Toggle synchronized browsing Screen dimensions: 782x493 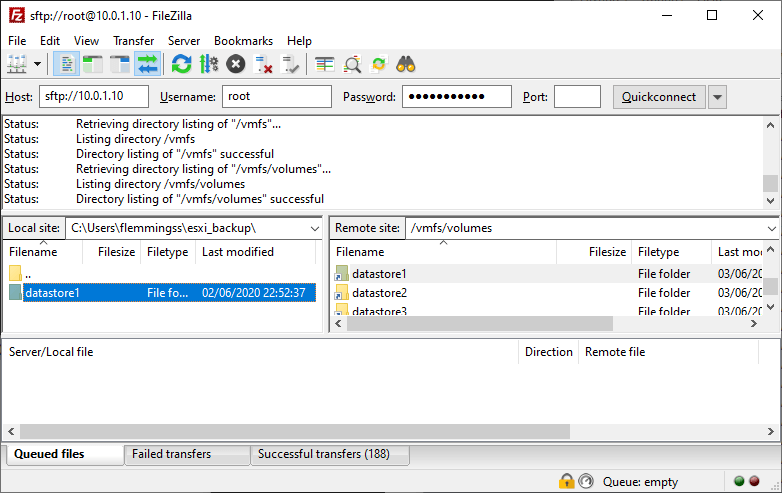point(379,64)
